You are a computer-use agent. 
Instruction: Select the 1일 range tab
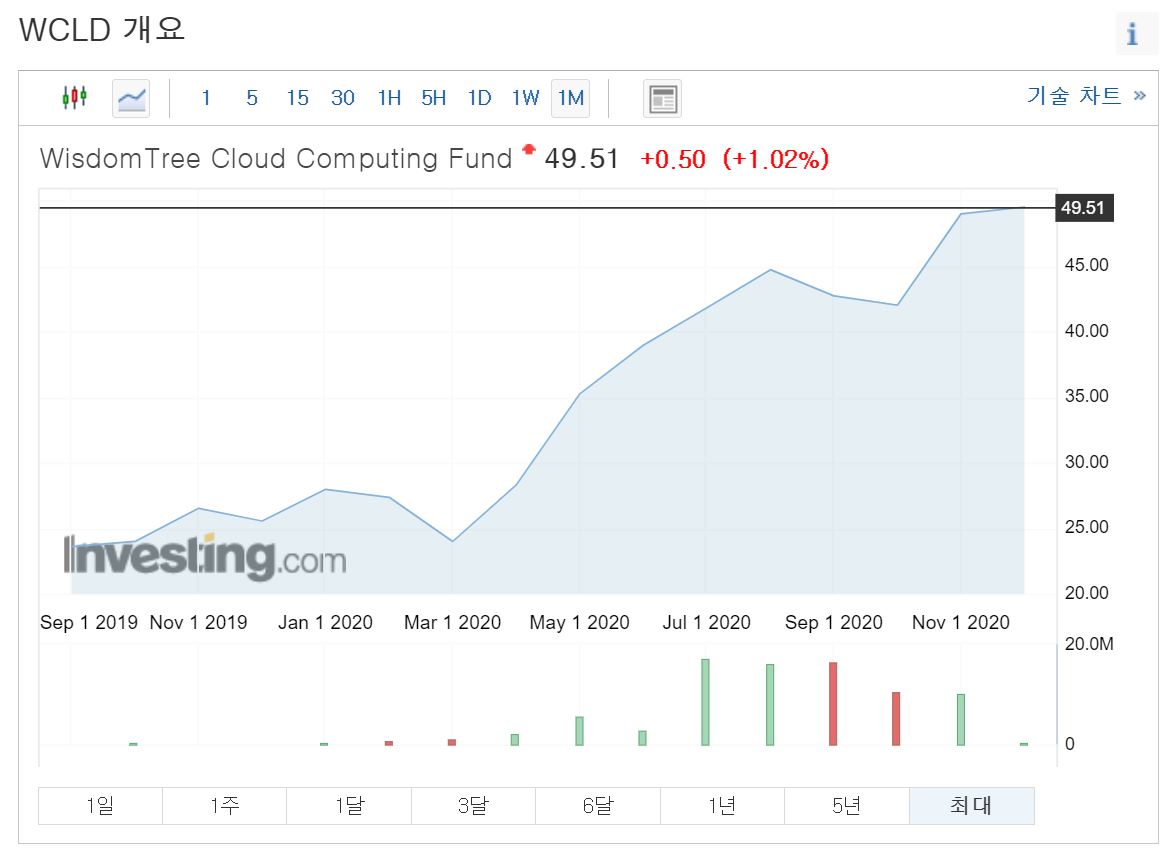click(x=100, y=806)
